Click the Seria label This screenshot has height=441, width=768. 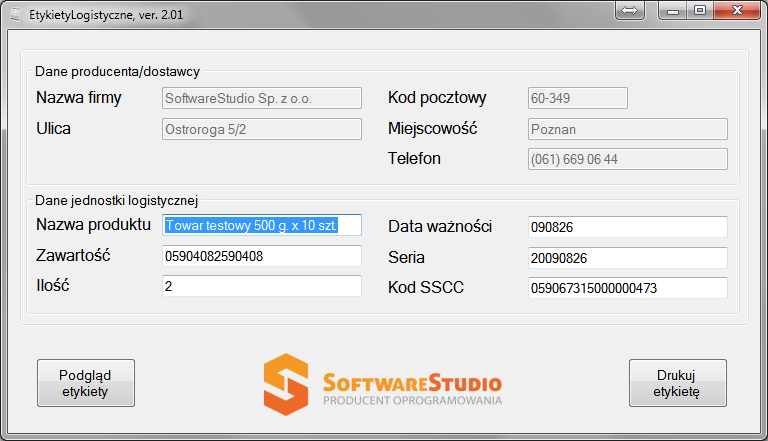[x=406, y=257]
